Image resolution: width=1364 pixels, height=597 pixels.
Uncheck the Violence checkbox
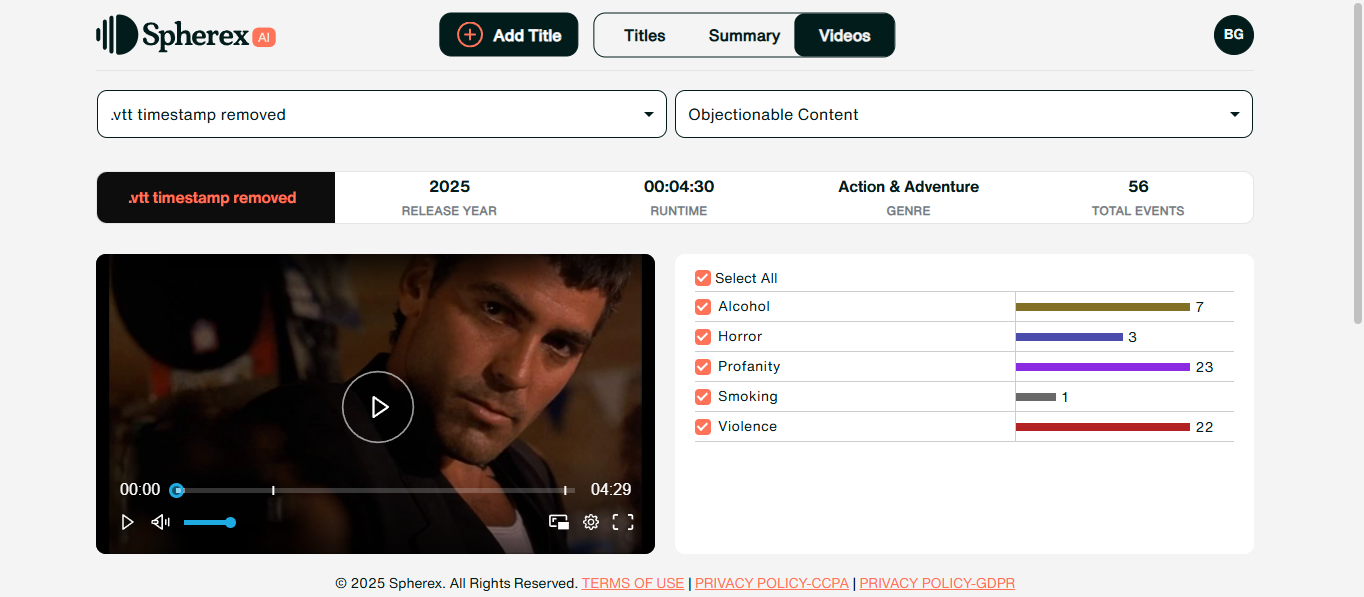coord(703,427)
